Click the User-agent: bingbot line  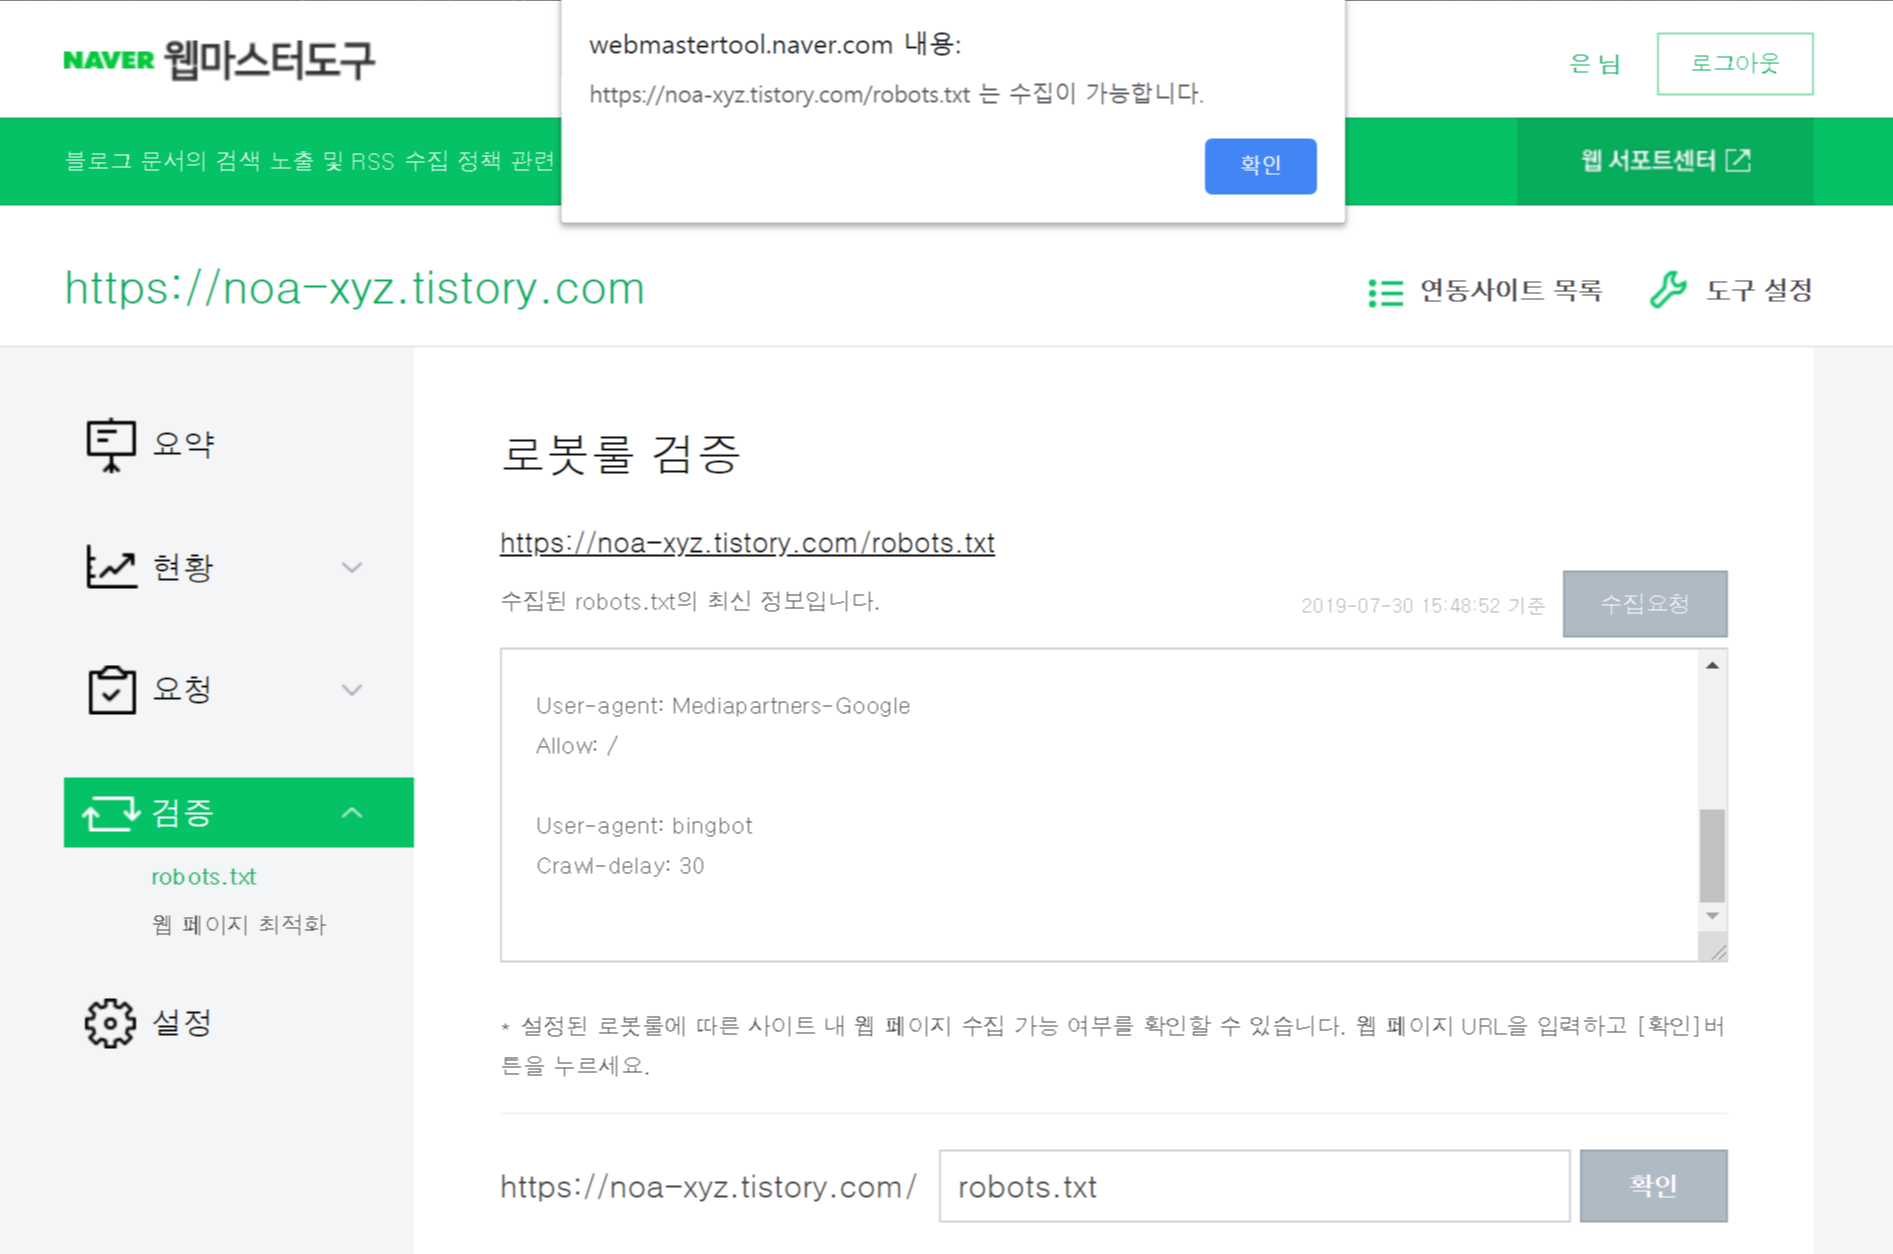[x=644, y=826]
